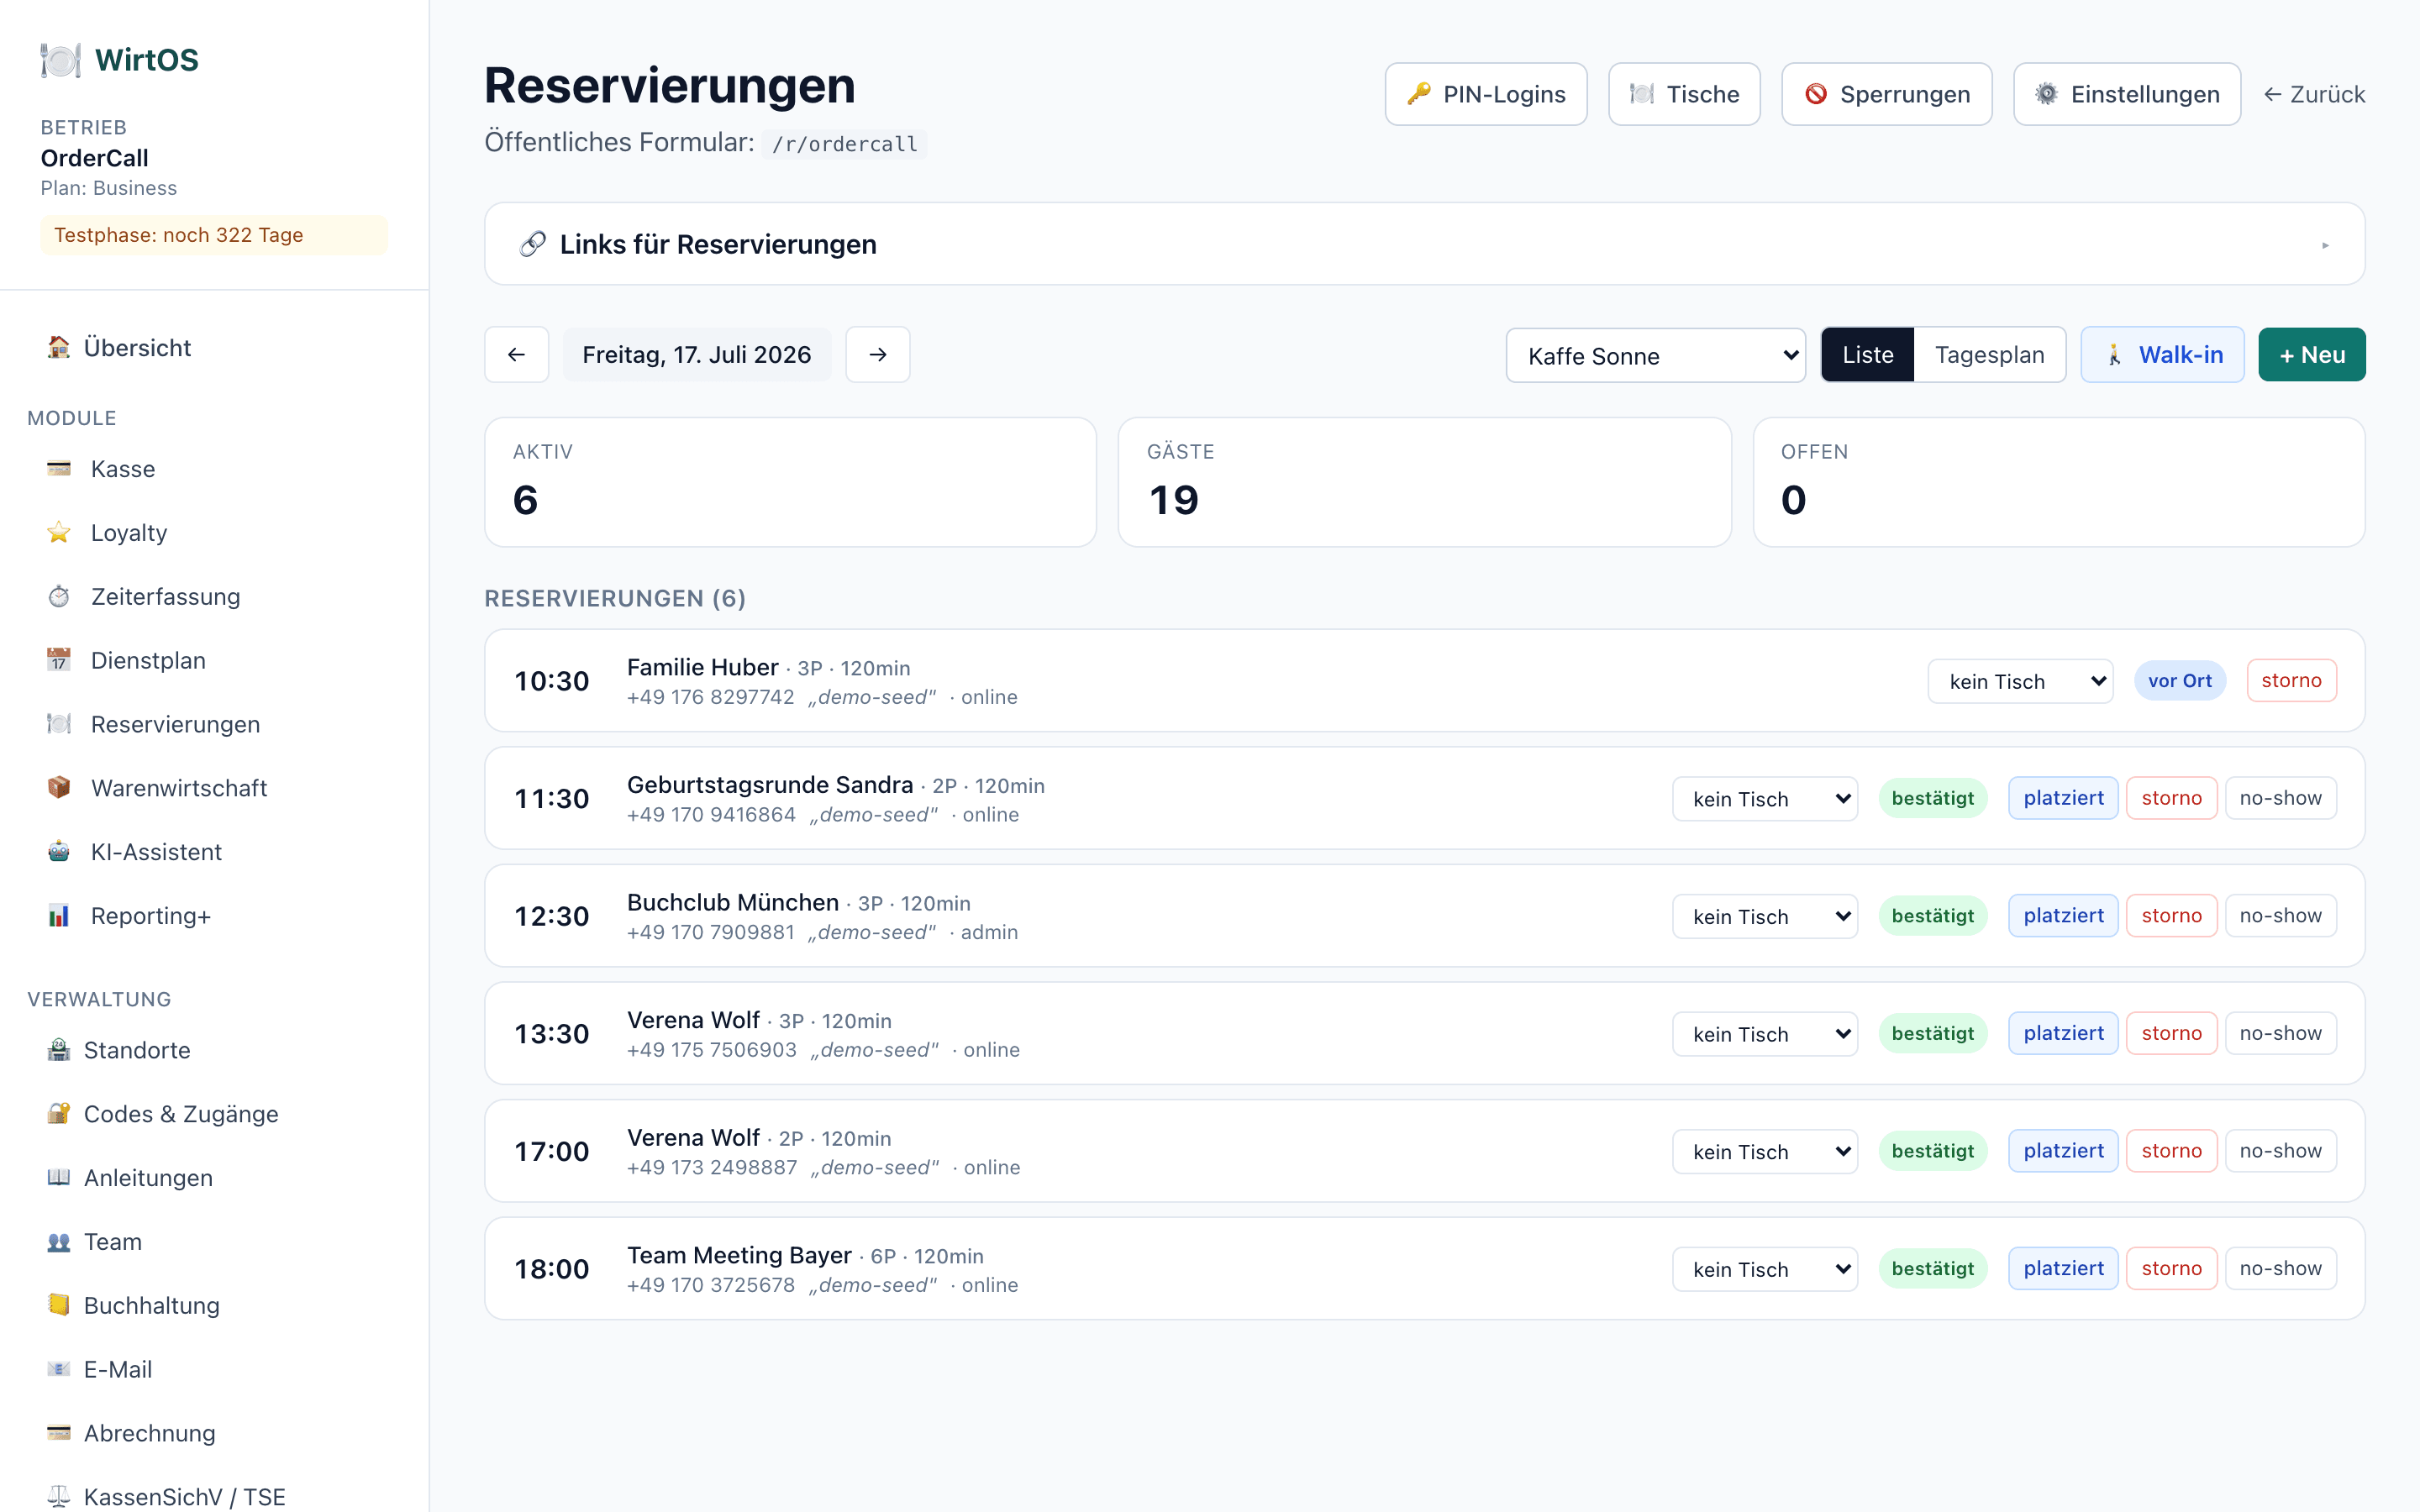2420x1512 pixels.
Task: Open table dropdown for Team Meeting Bayer
Action: click(1765, 1269)
